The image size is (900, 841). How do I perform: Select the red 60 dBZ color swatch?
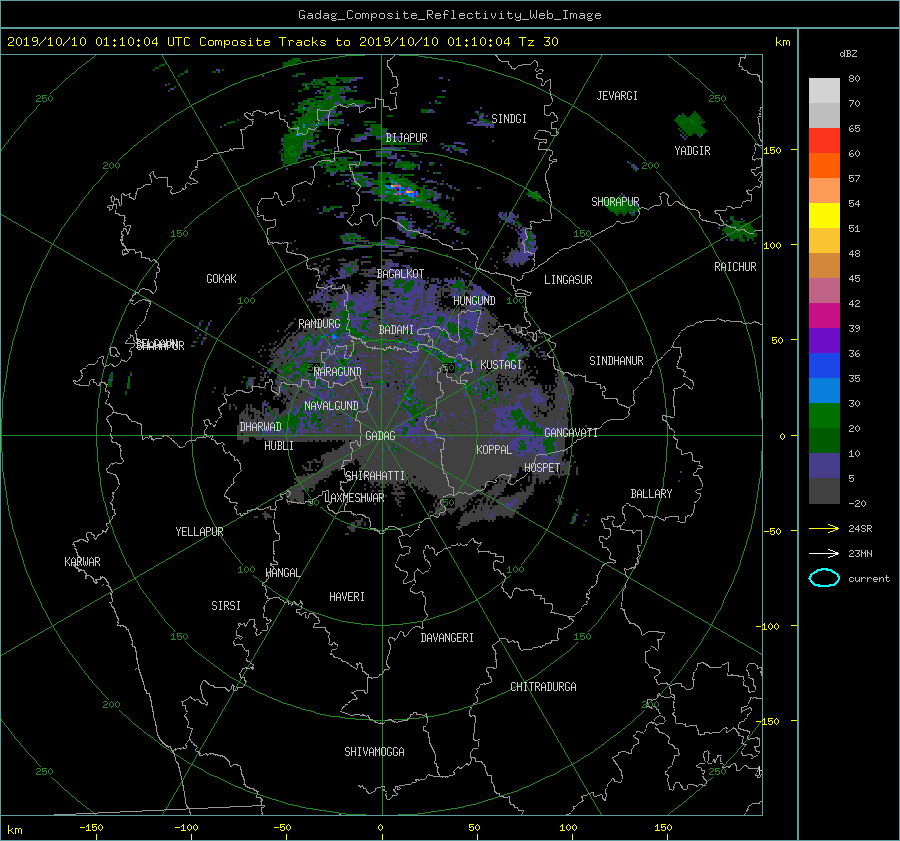(x=824, y=141)
